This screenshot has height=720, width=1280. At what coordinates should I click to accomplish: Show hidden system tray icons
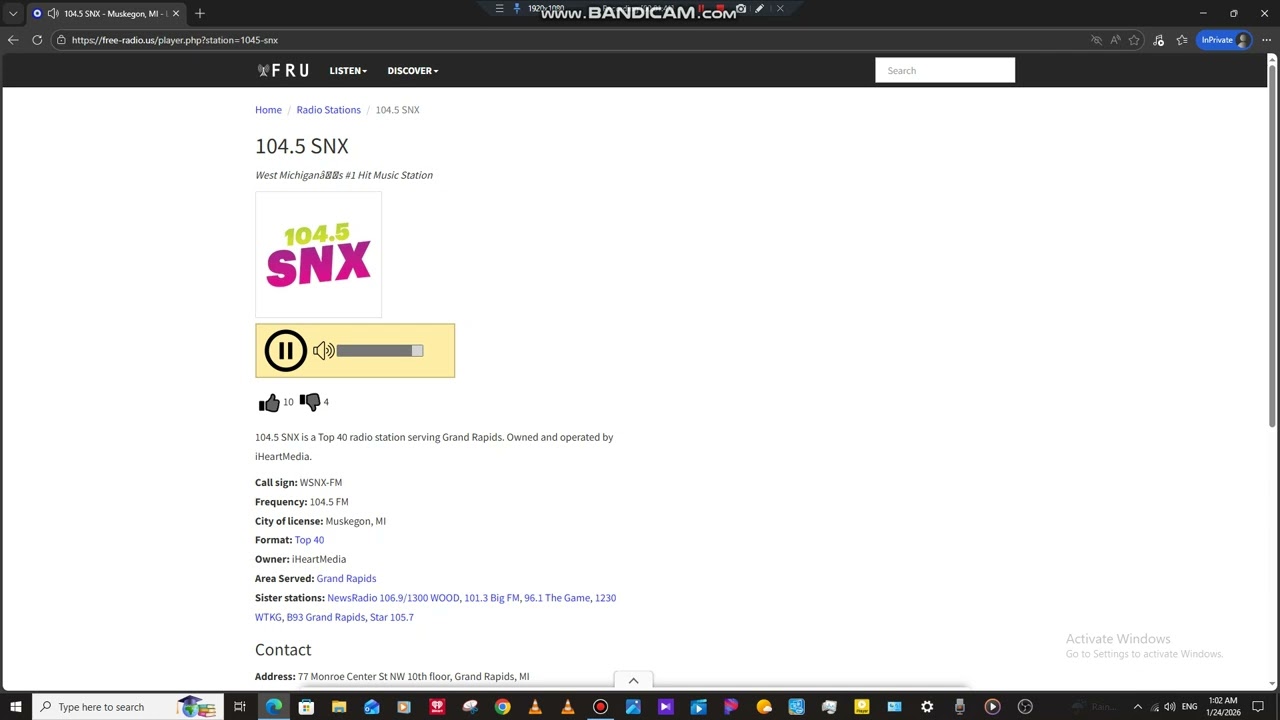click(1137, 707)
